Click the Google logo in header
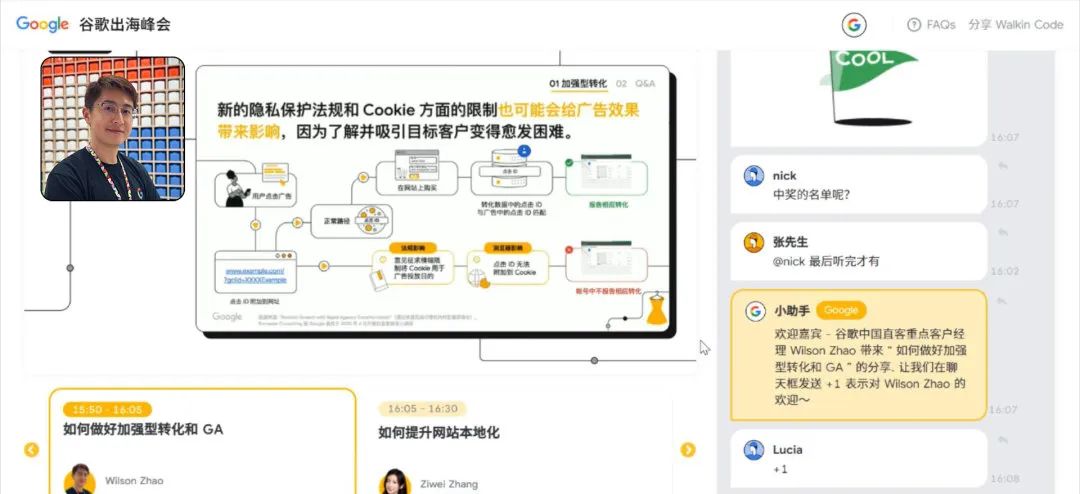The height and width of the screenshot is (494, 1080). click(x=42, y=24)
